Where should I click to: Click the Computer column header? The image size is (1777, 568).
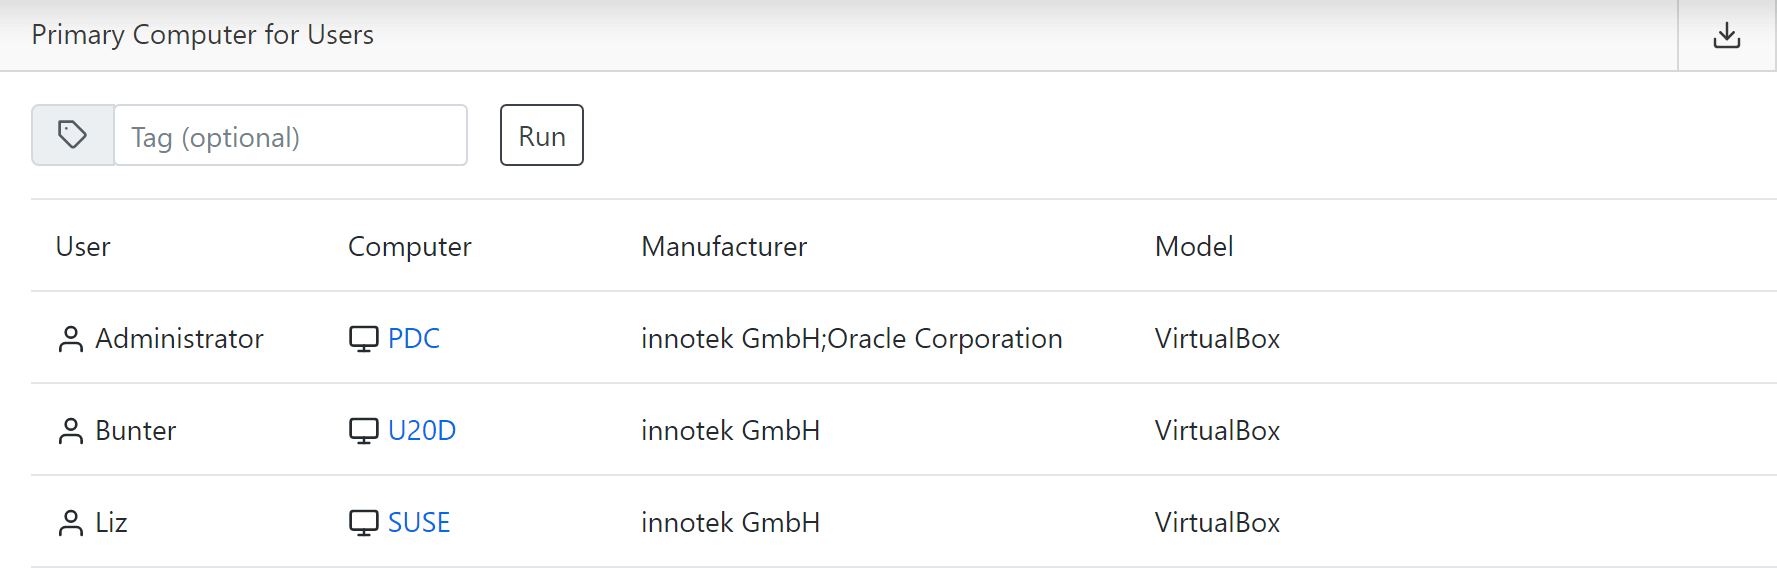point(409,247)
